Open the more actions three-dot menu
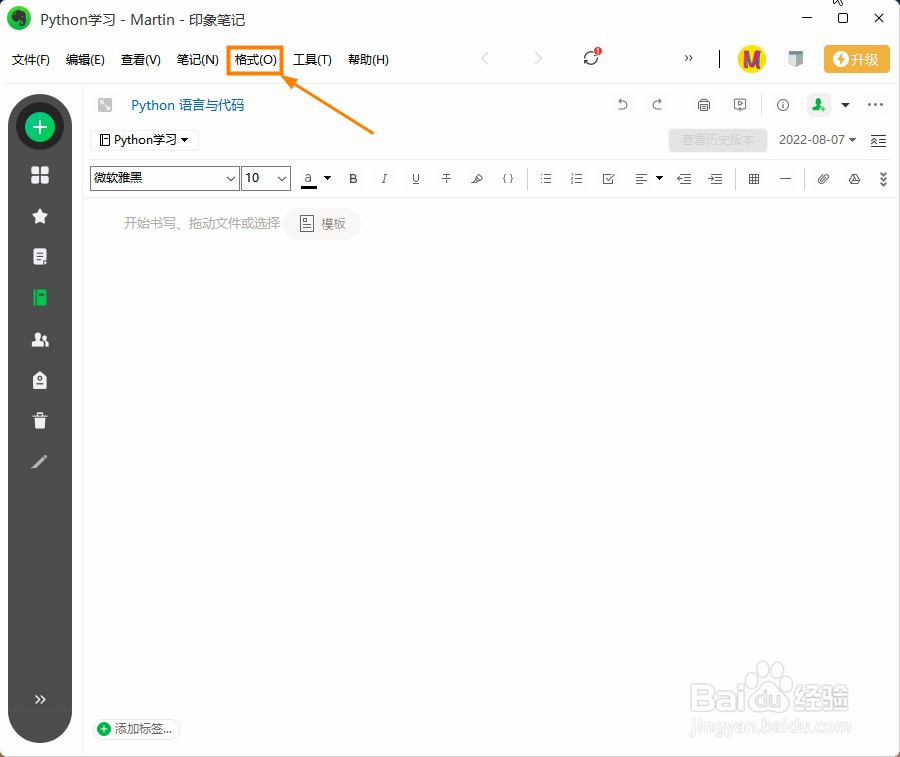 [875, 104]
